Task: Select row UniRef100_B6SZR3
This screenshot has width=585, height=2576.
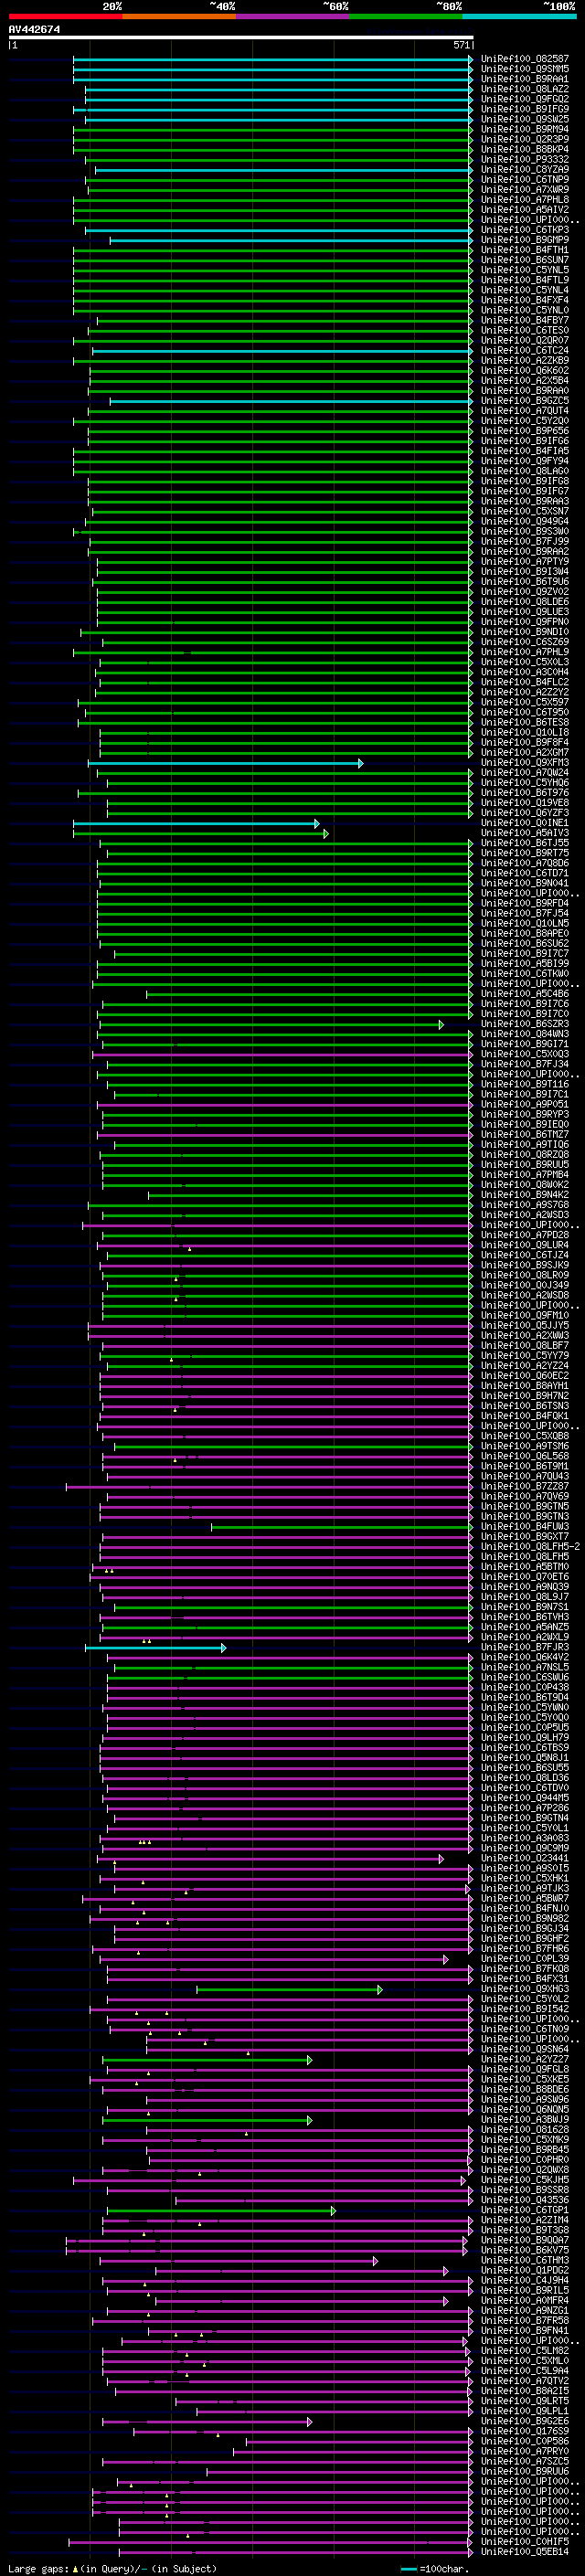Action: pyautogui.click(x=525, y=1024)
